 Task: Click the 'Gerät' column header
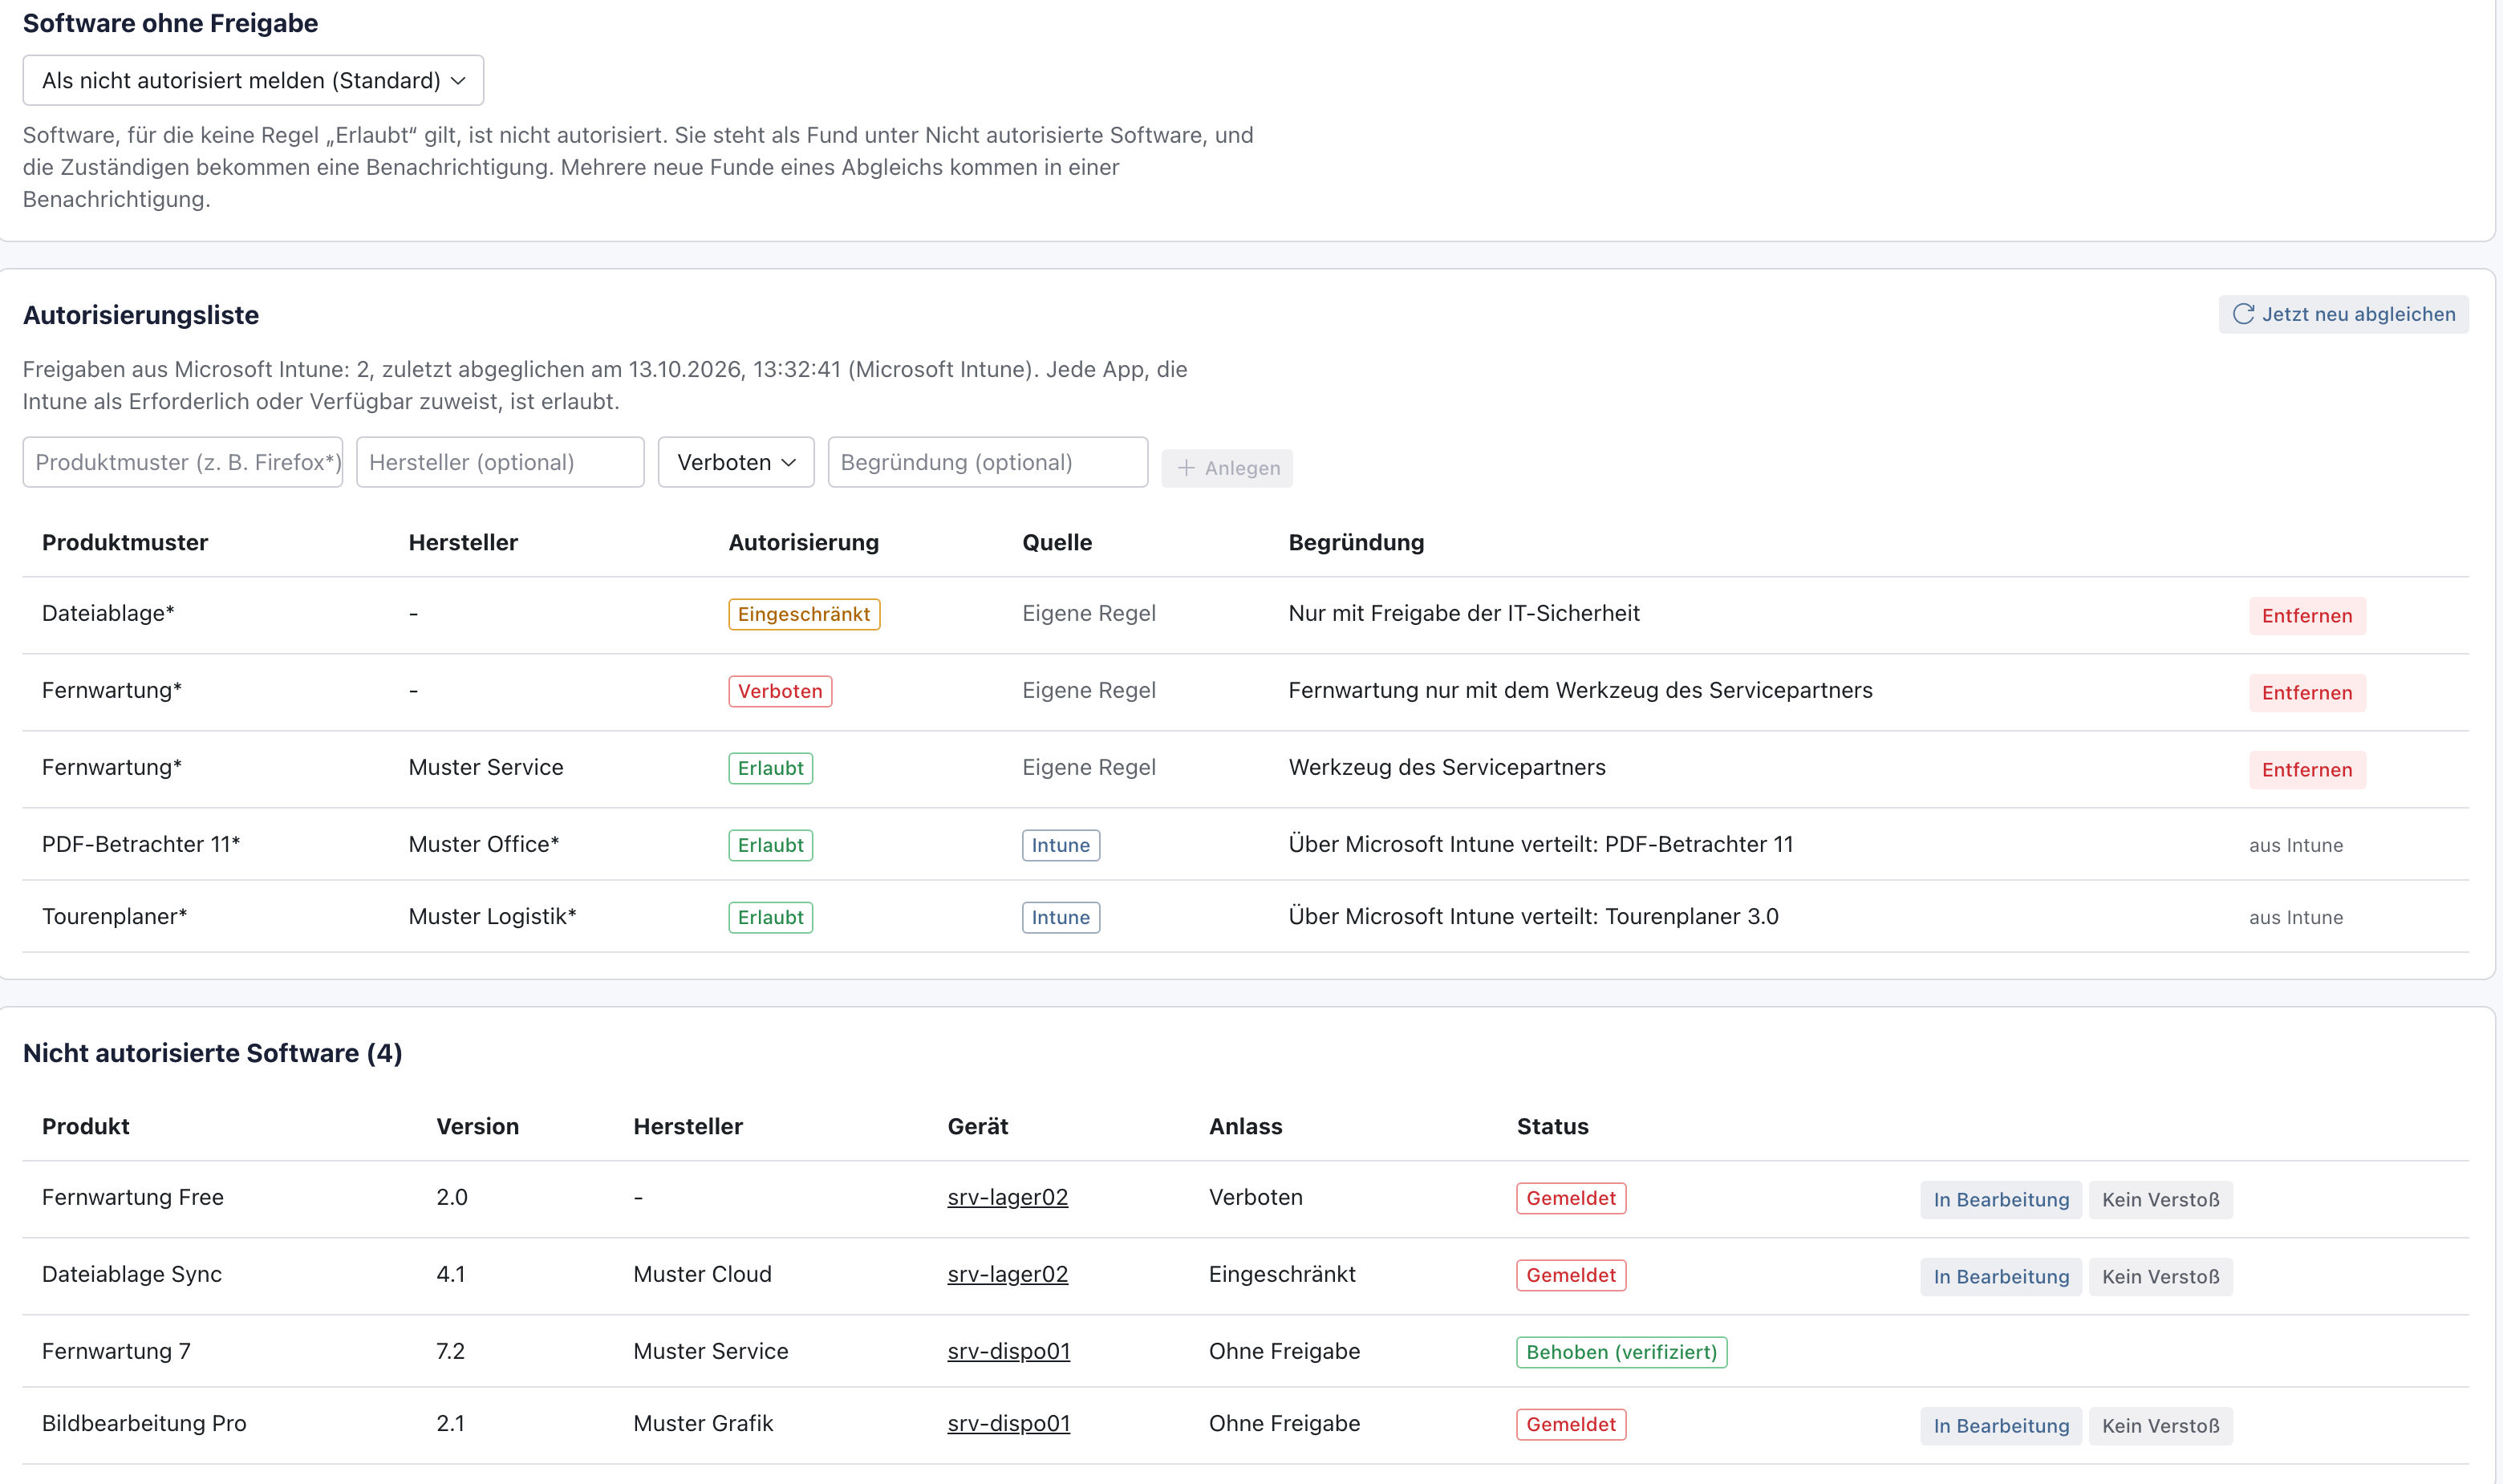[977, 1126]
